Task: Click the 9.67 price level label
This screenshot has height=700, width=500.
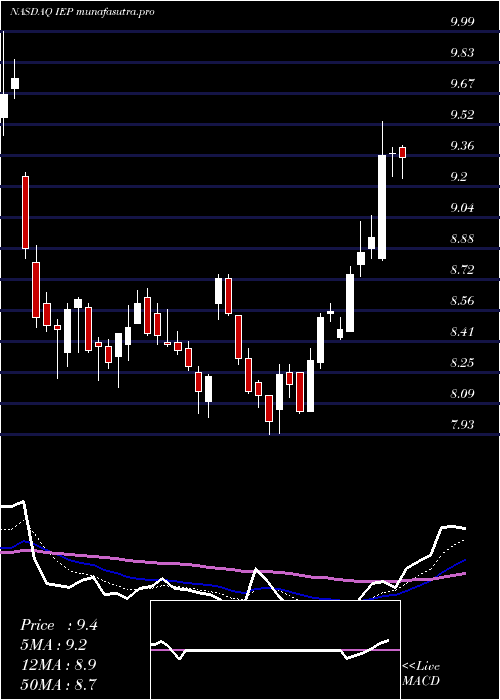Action: pos(462,83)
